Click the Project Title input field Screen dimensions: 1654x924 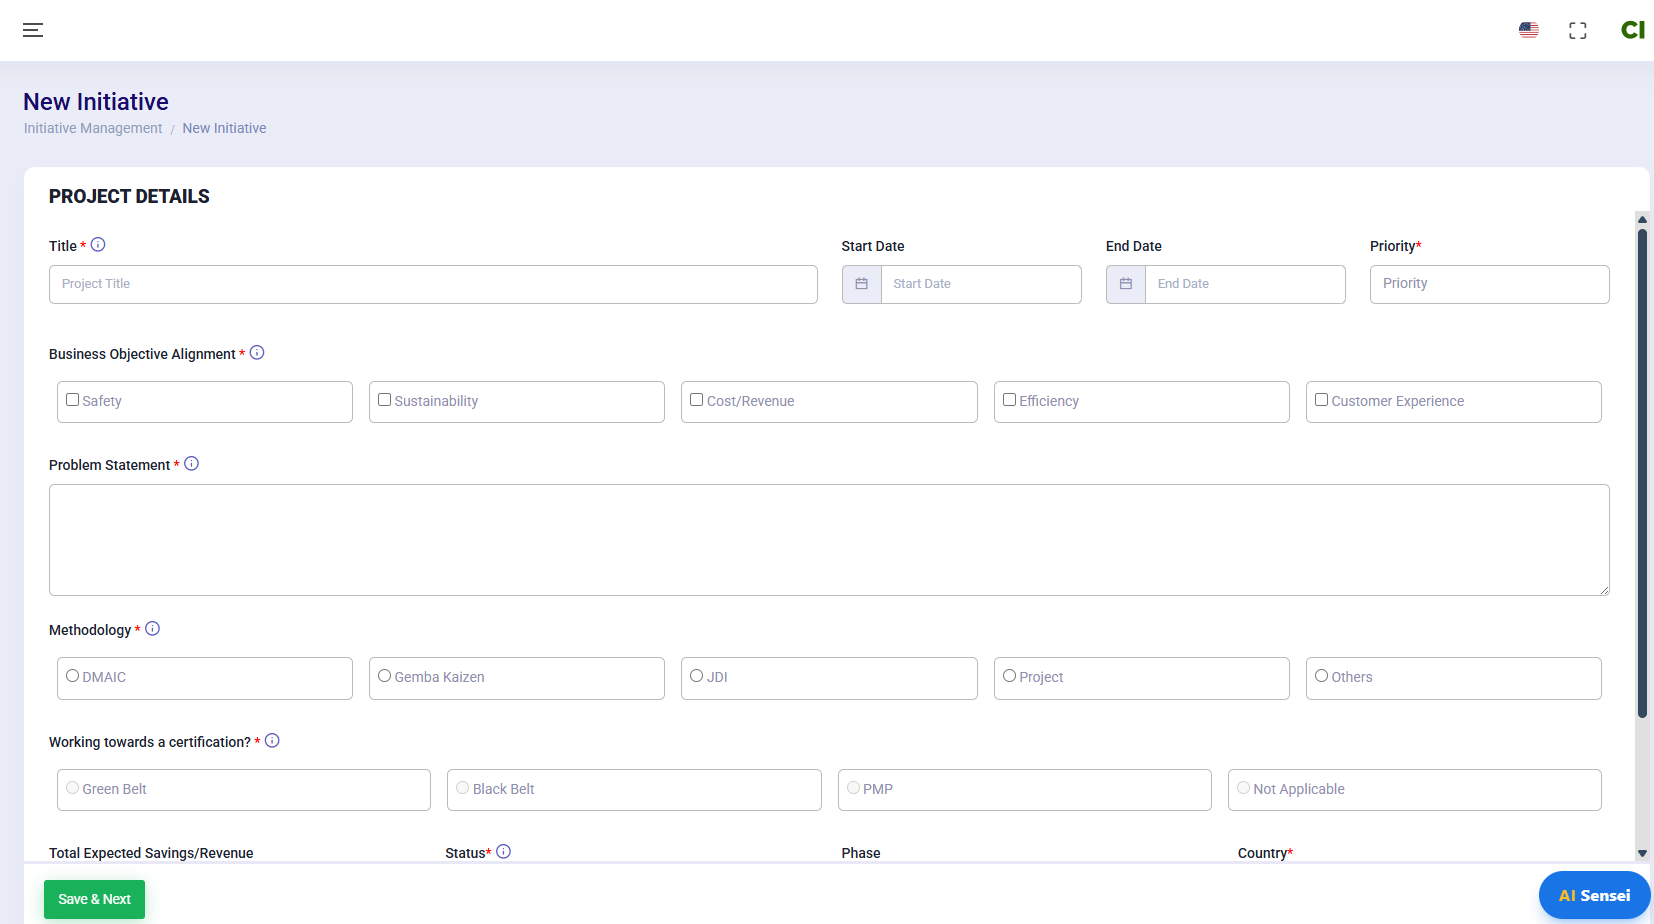tap(432, 284)
